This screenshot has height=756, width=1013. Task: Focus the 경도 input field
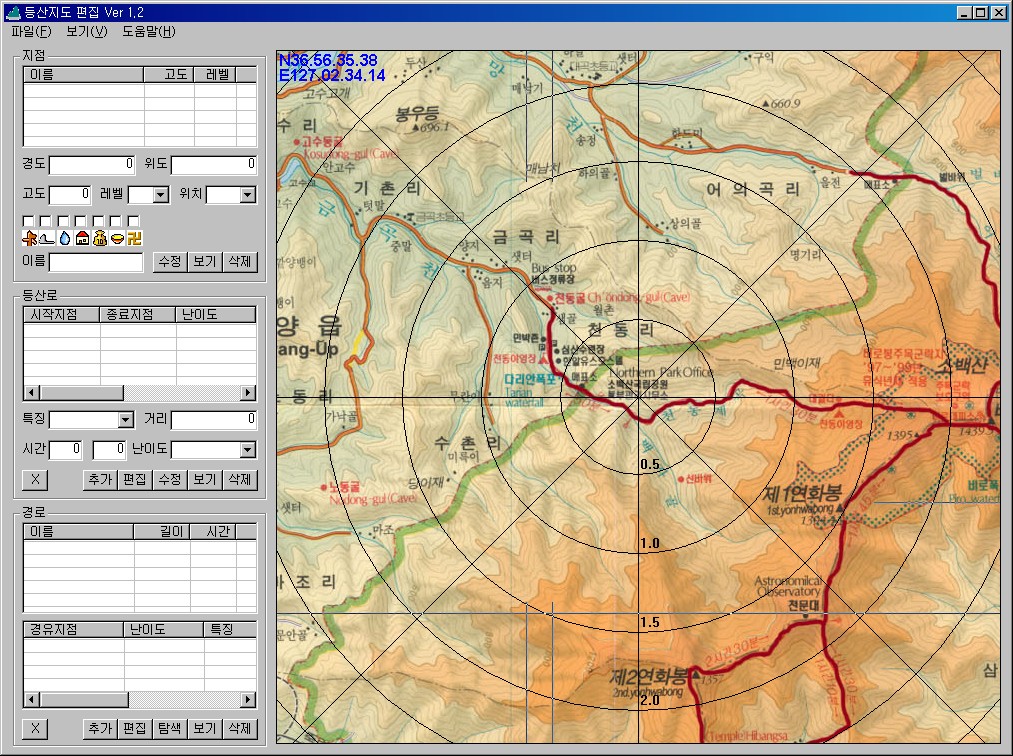pos(92,165)
